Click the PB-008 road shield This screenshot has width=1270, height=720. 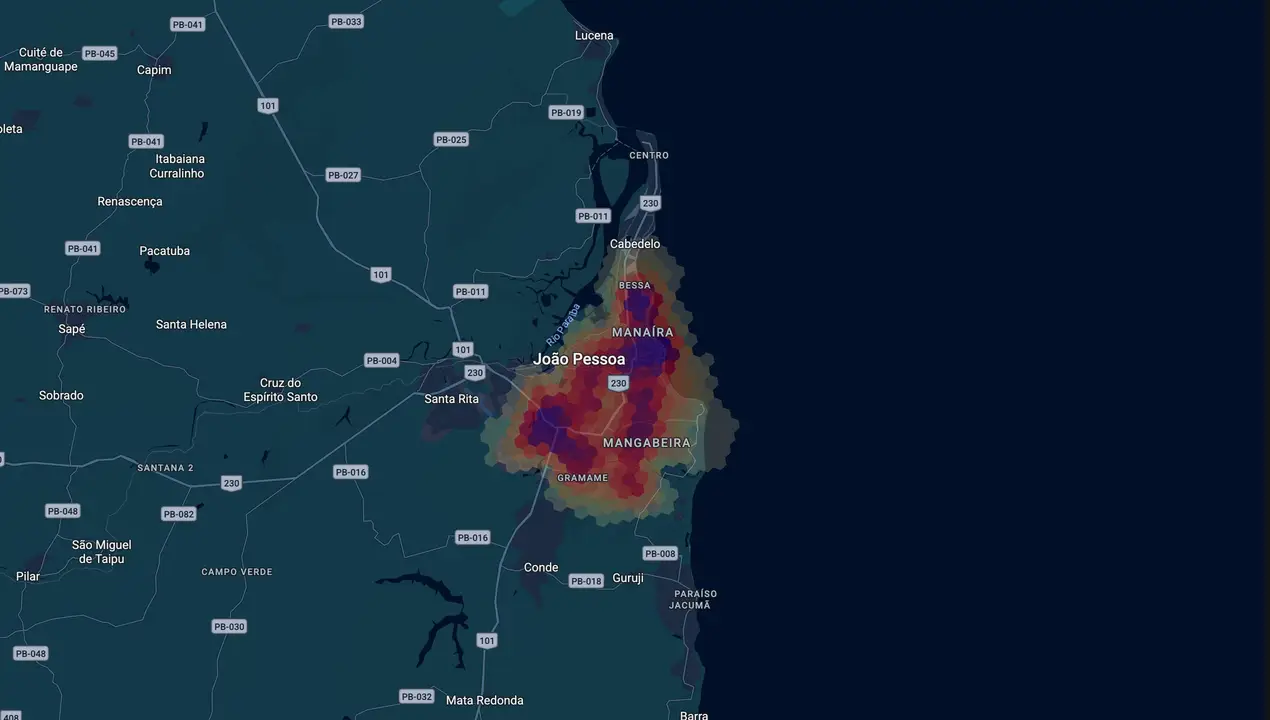660,553
